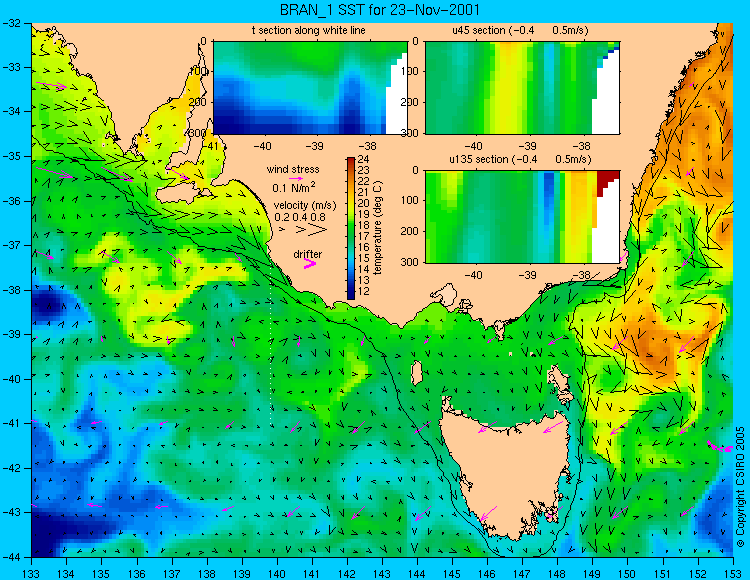This screenshot has height=580, width=750.
Task: Click main map latitude axis label -37
Action: click(12, 245)
